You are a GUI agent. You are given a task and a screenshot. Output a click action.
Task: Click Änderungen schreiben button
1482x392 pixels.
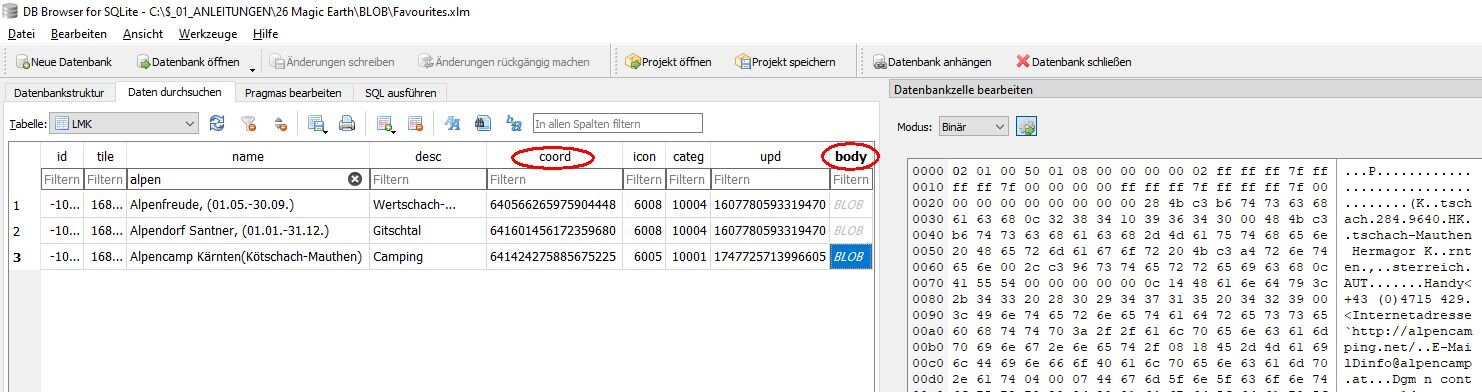click(331, 62)
